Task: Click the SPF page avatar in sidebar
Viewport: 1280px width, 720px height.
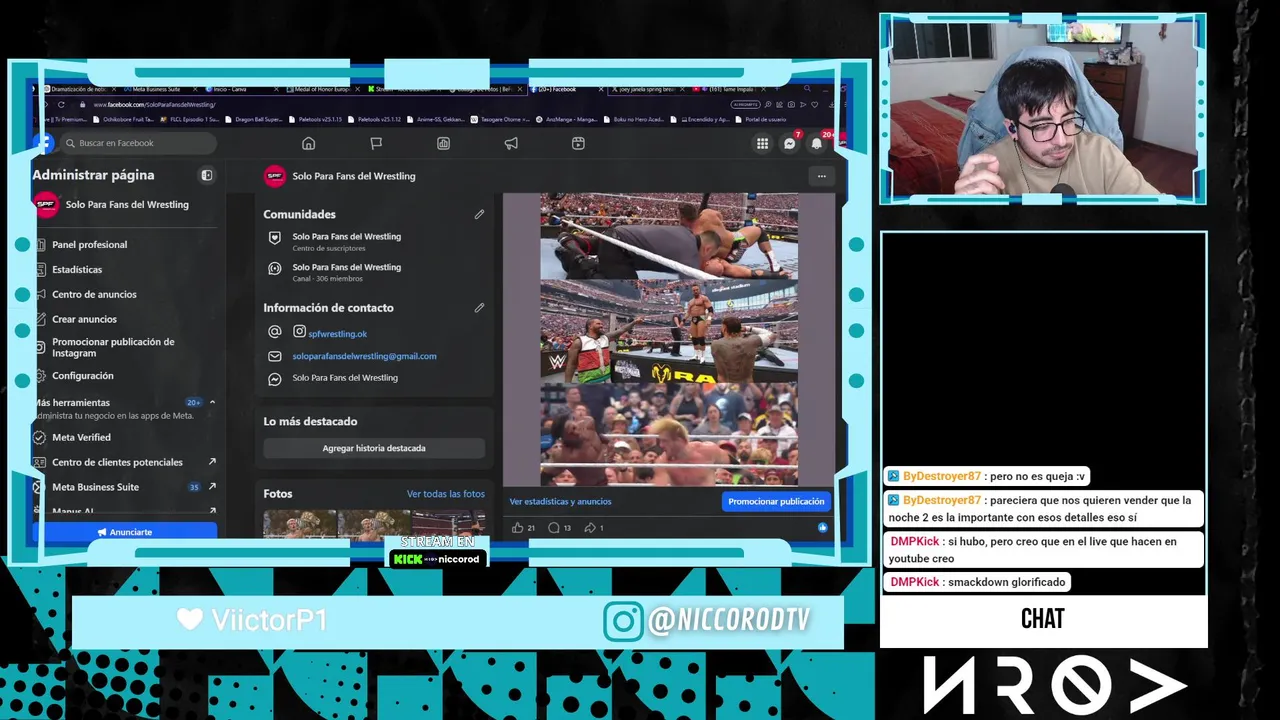Action: [46, 205]
